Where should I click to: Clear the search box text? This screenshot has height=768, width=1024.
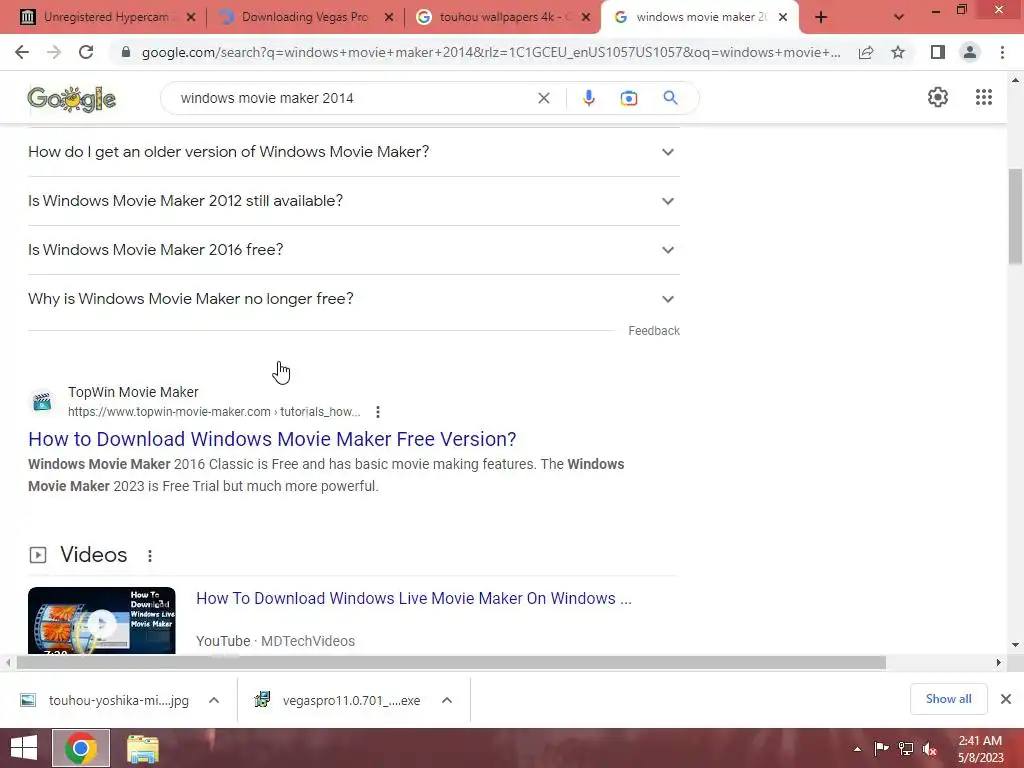(543, 98)
